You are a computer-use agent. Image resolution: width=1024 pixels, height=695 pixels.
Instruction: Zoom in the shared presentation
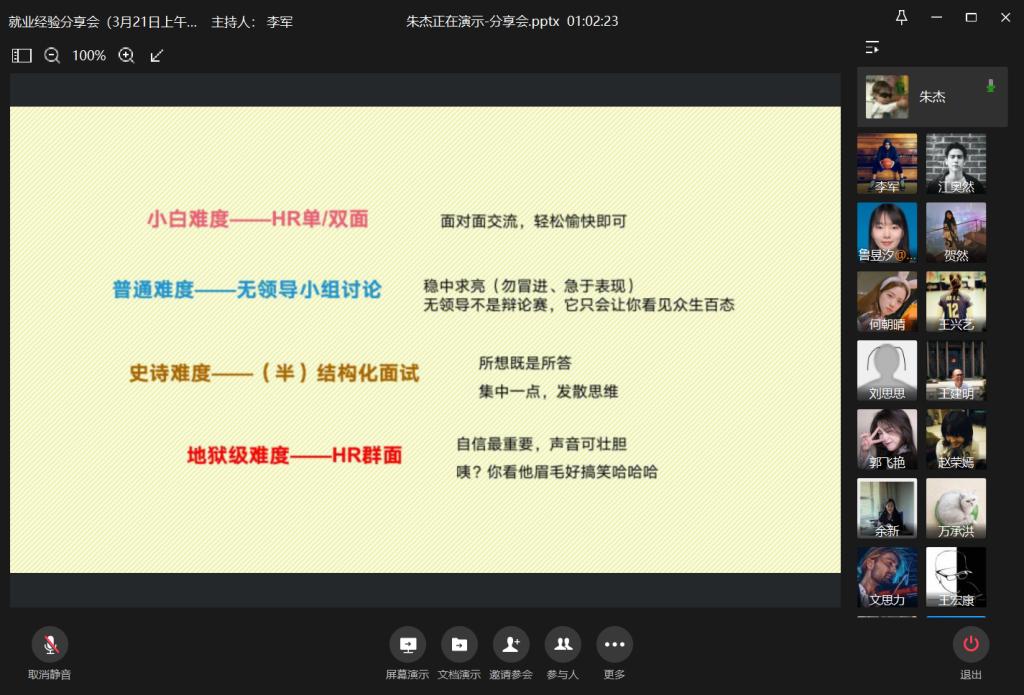[x=127, y=56]
